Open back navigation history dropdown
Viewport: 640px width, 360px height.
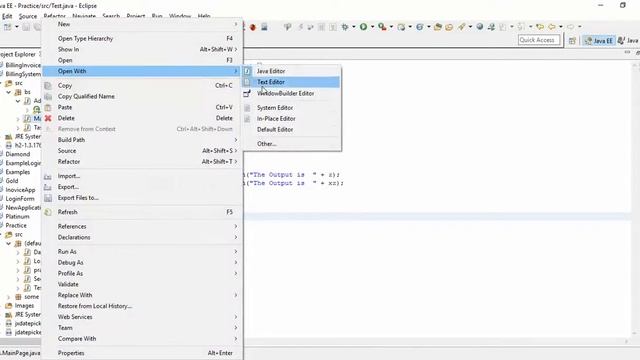pyautogui.click(x=561, y=27)
